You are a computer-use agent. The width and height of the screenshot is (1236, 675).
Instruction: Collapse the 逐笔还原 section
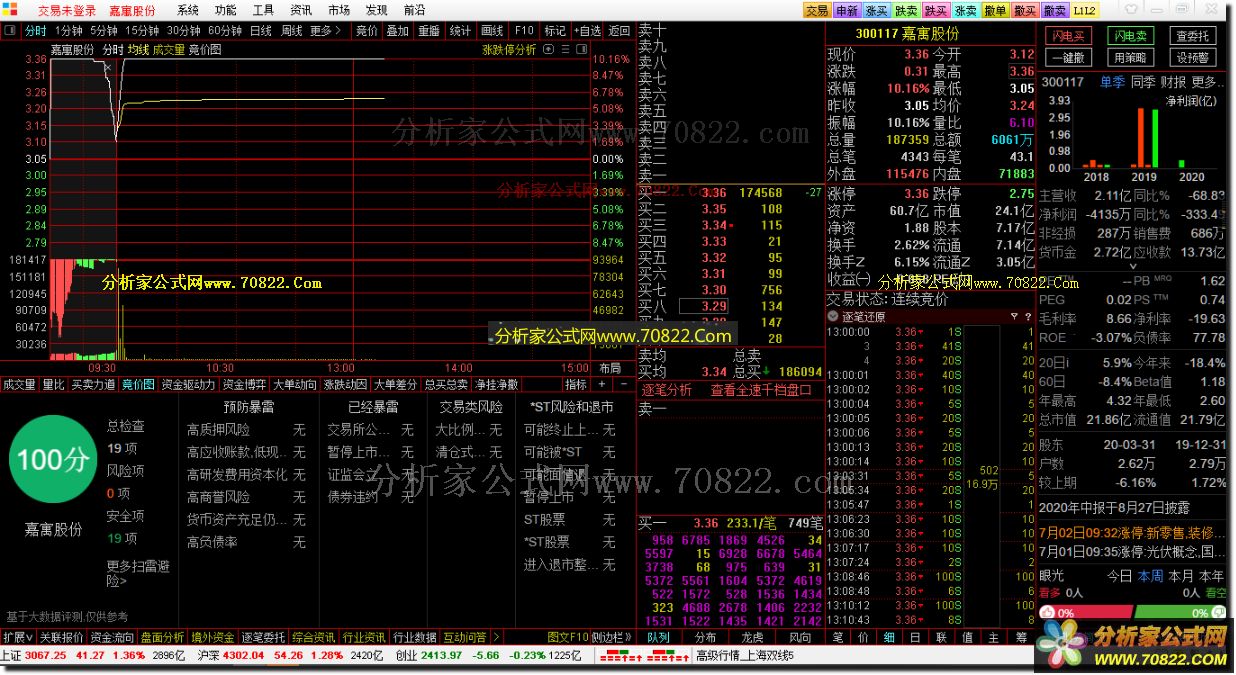coord(833,316)
